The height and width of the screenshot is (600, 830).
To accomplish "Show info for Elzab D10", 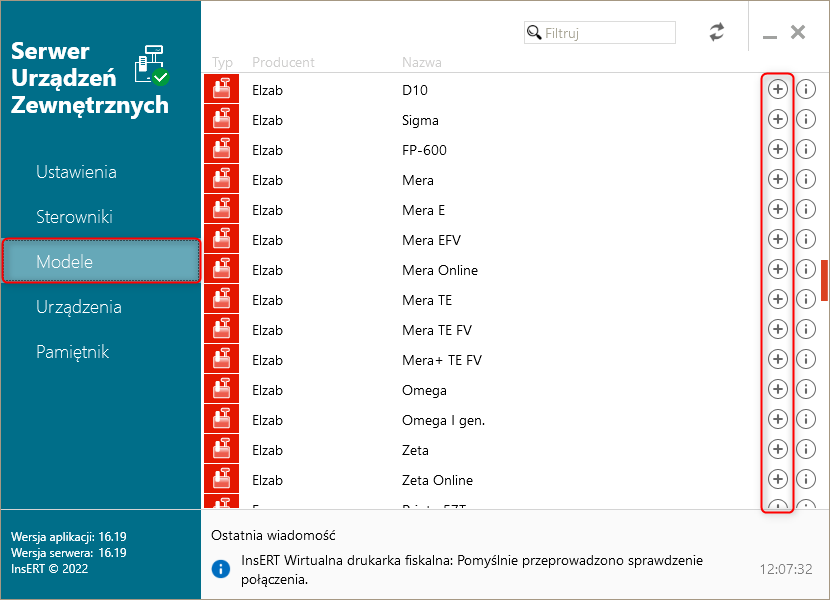I will pos(806,89).
